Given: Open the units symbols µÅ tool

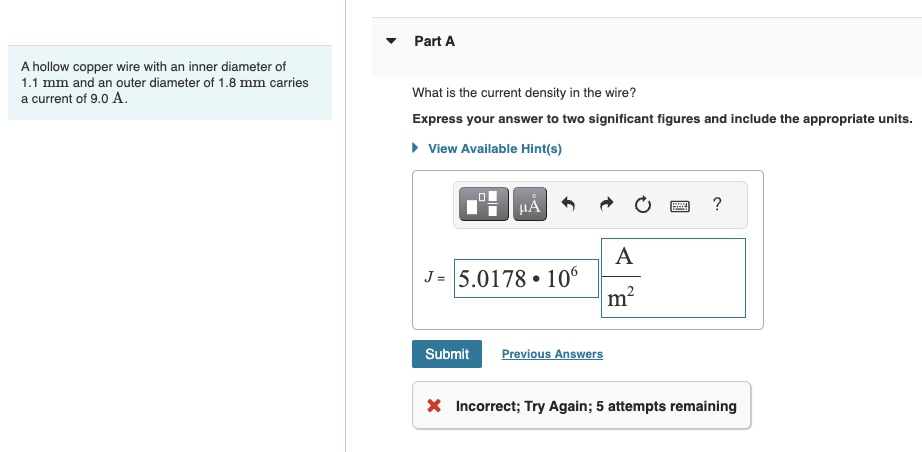Looking at the screenshot, I should (530, 205).
